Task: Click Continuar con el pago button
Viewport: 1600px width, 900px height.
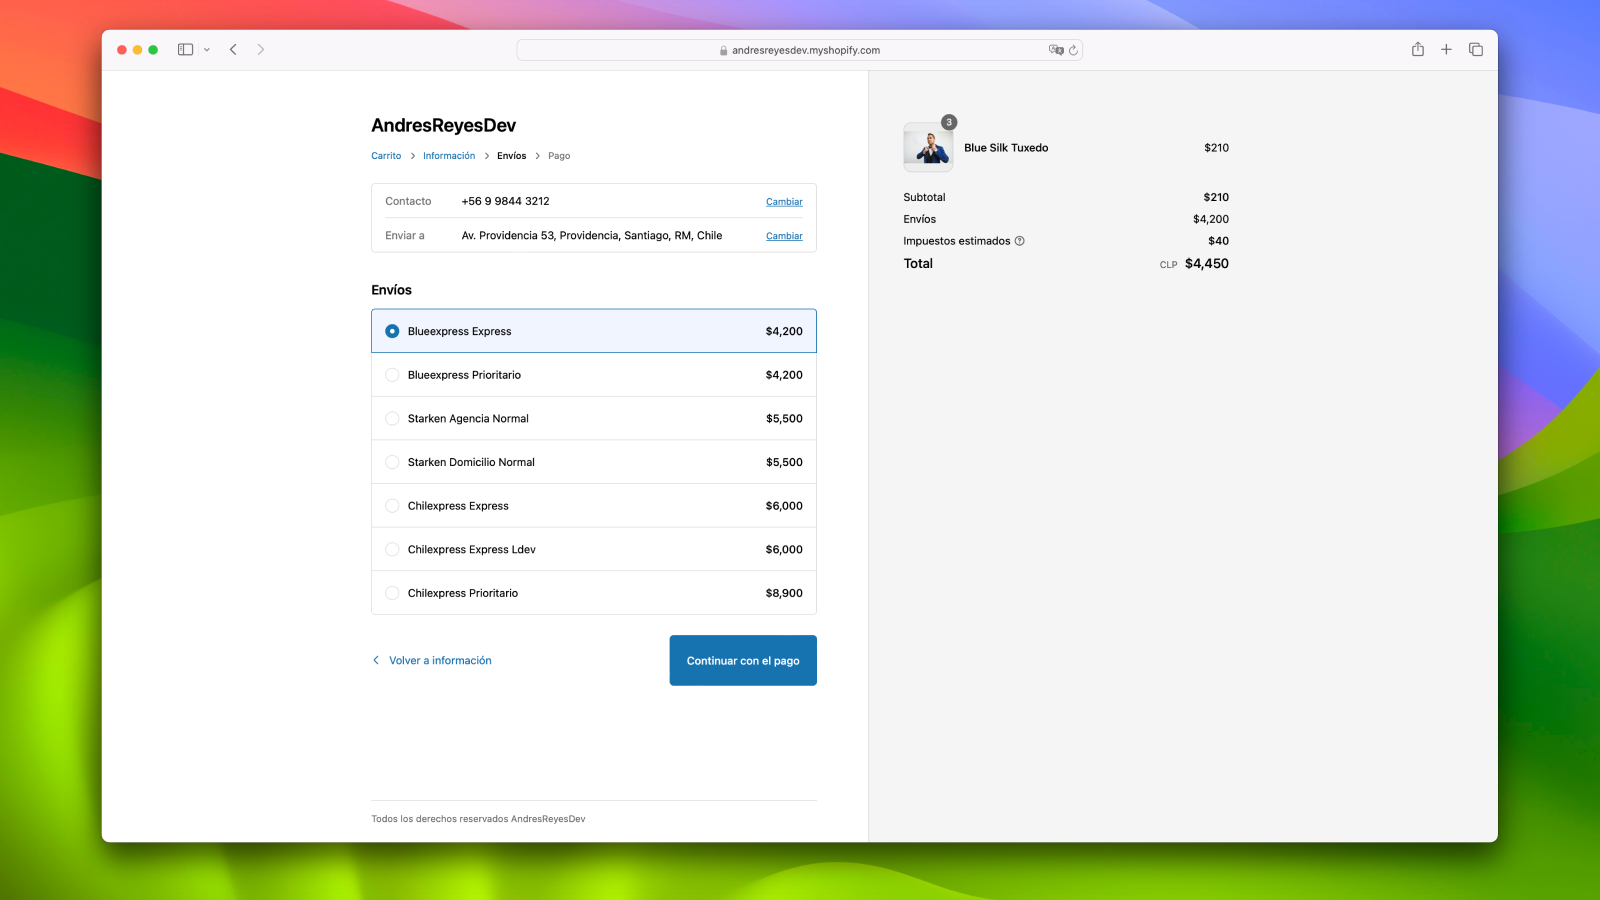Action: 743,660
